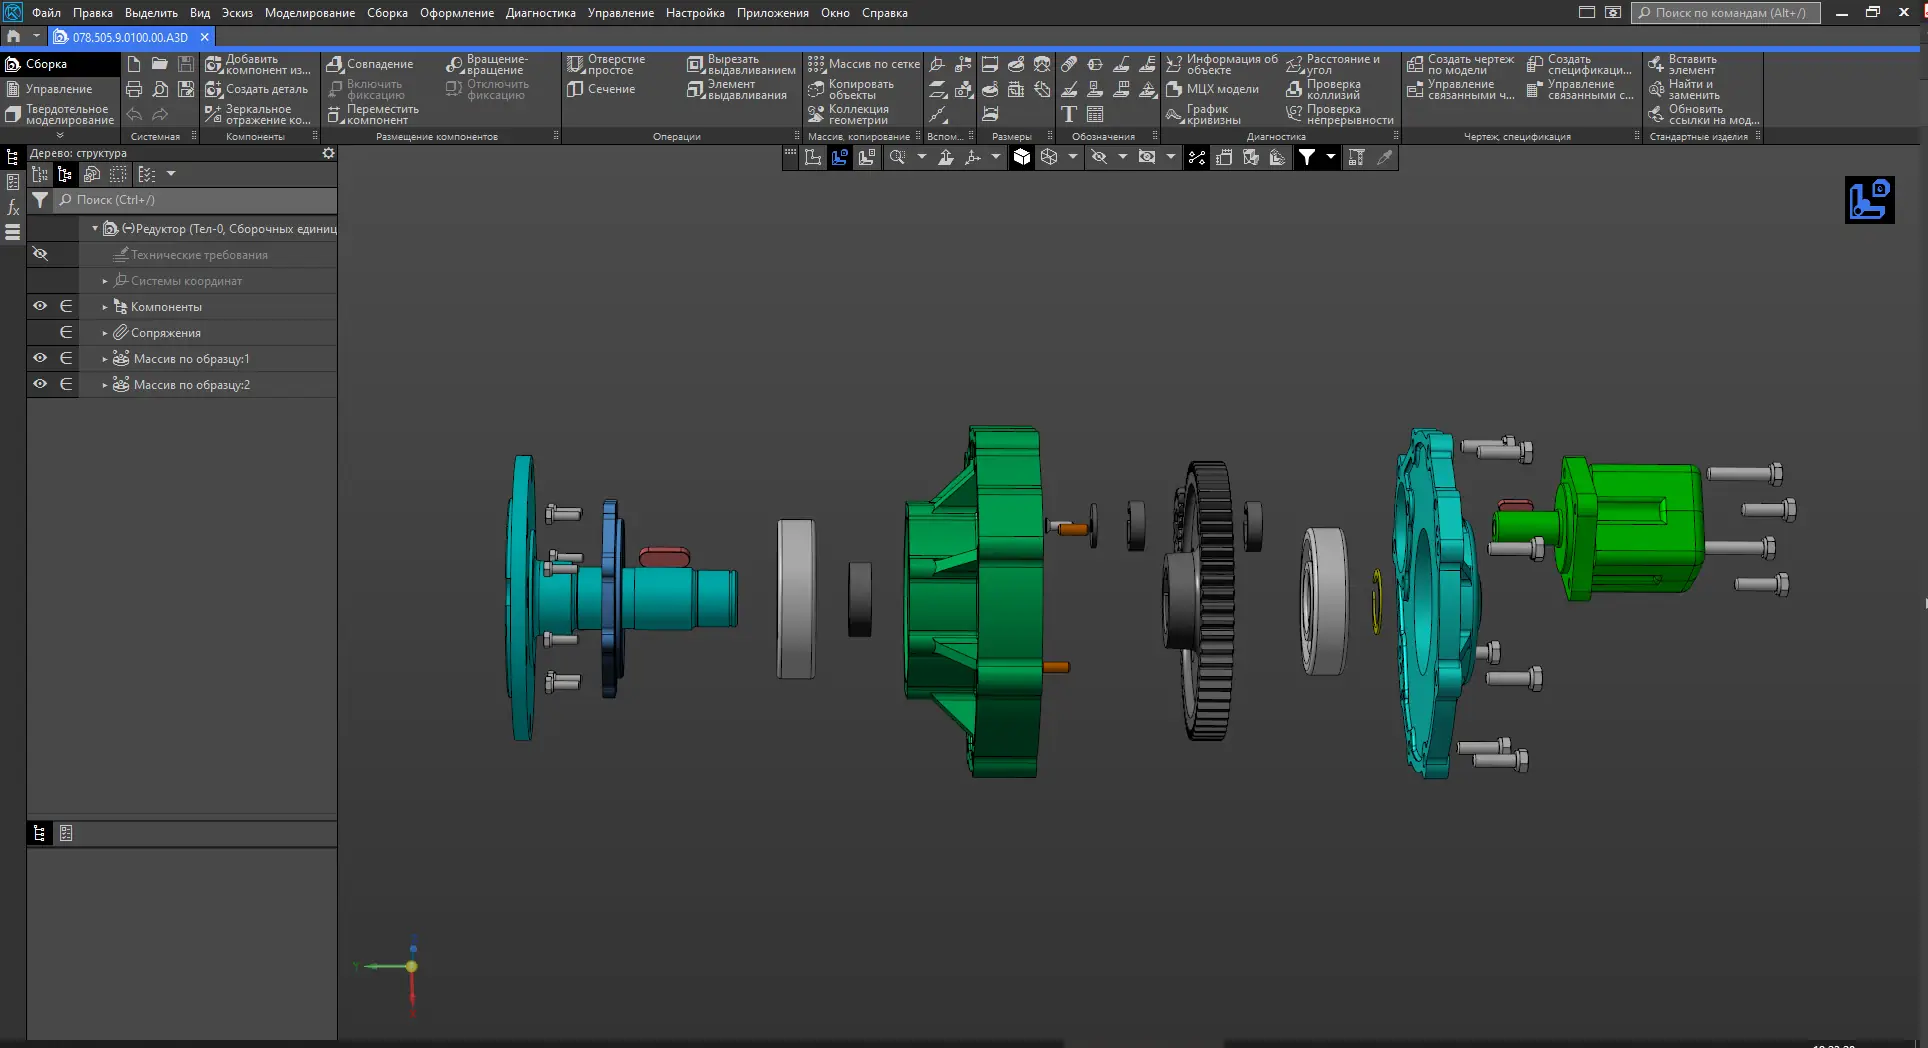Run Проверка коллизий check

coord(1325,89)
